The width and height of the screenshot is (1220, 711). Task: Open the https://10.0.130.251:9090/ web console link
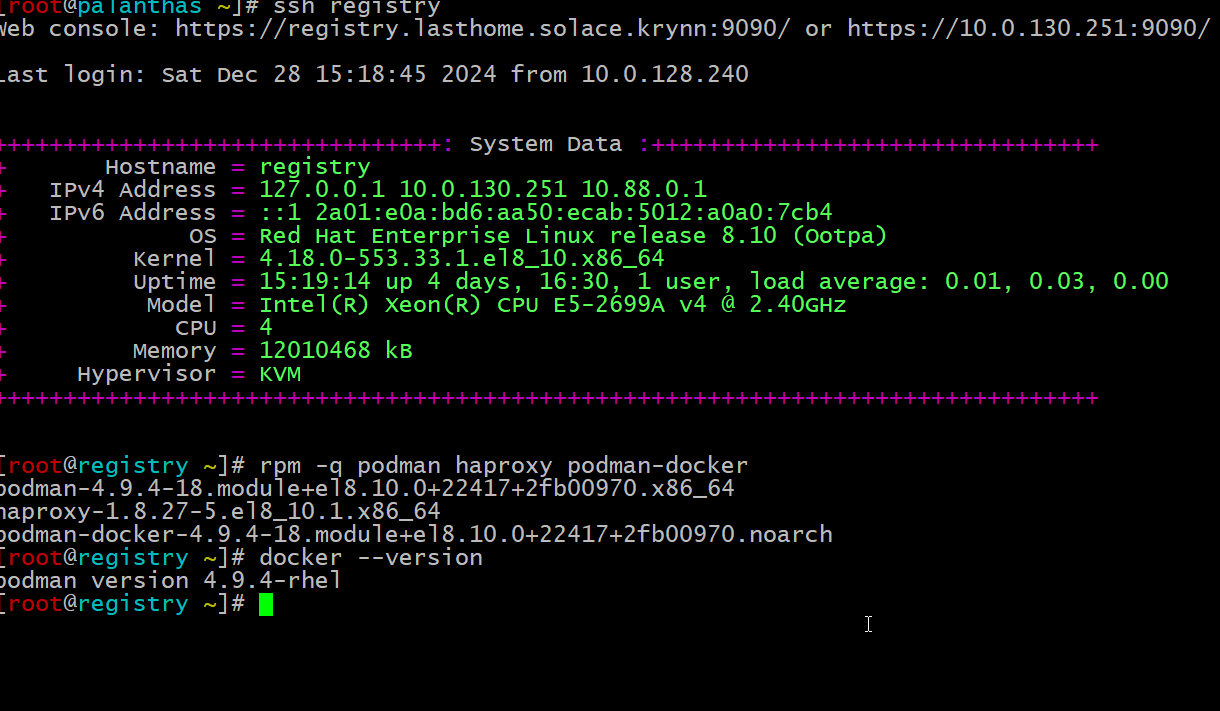pos(1028,28)
